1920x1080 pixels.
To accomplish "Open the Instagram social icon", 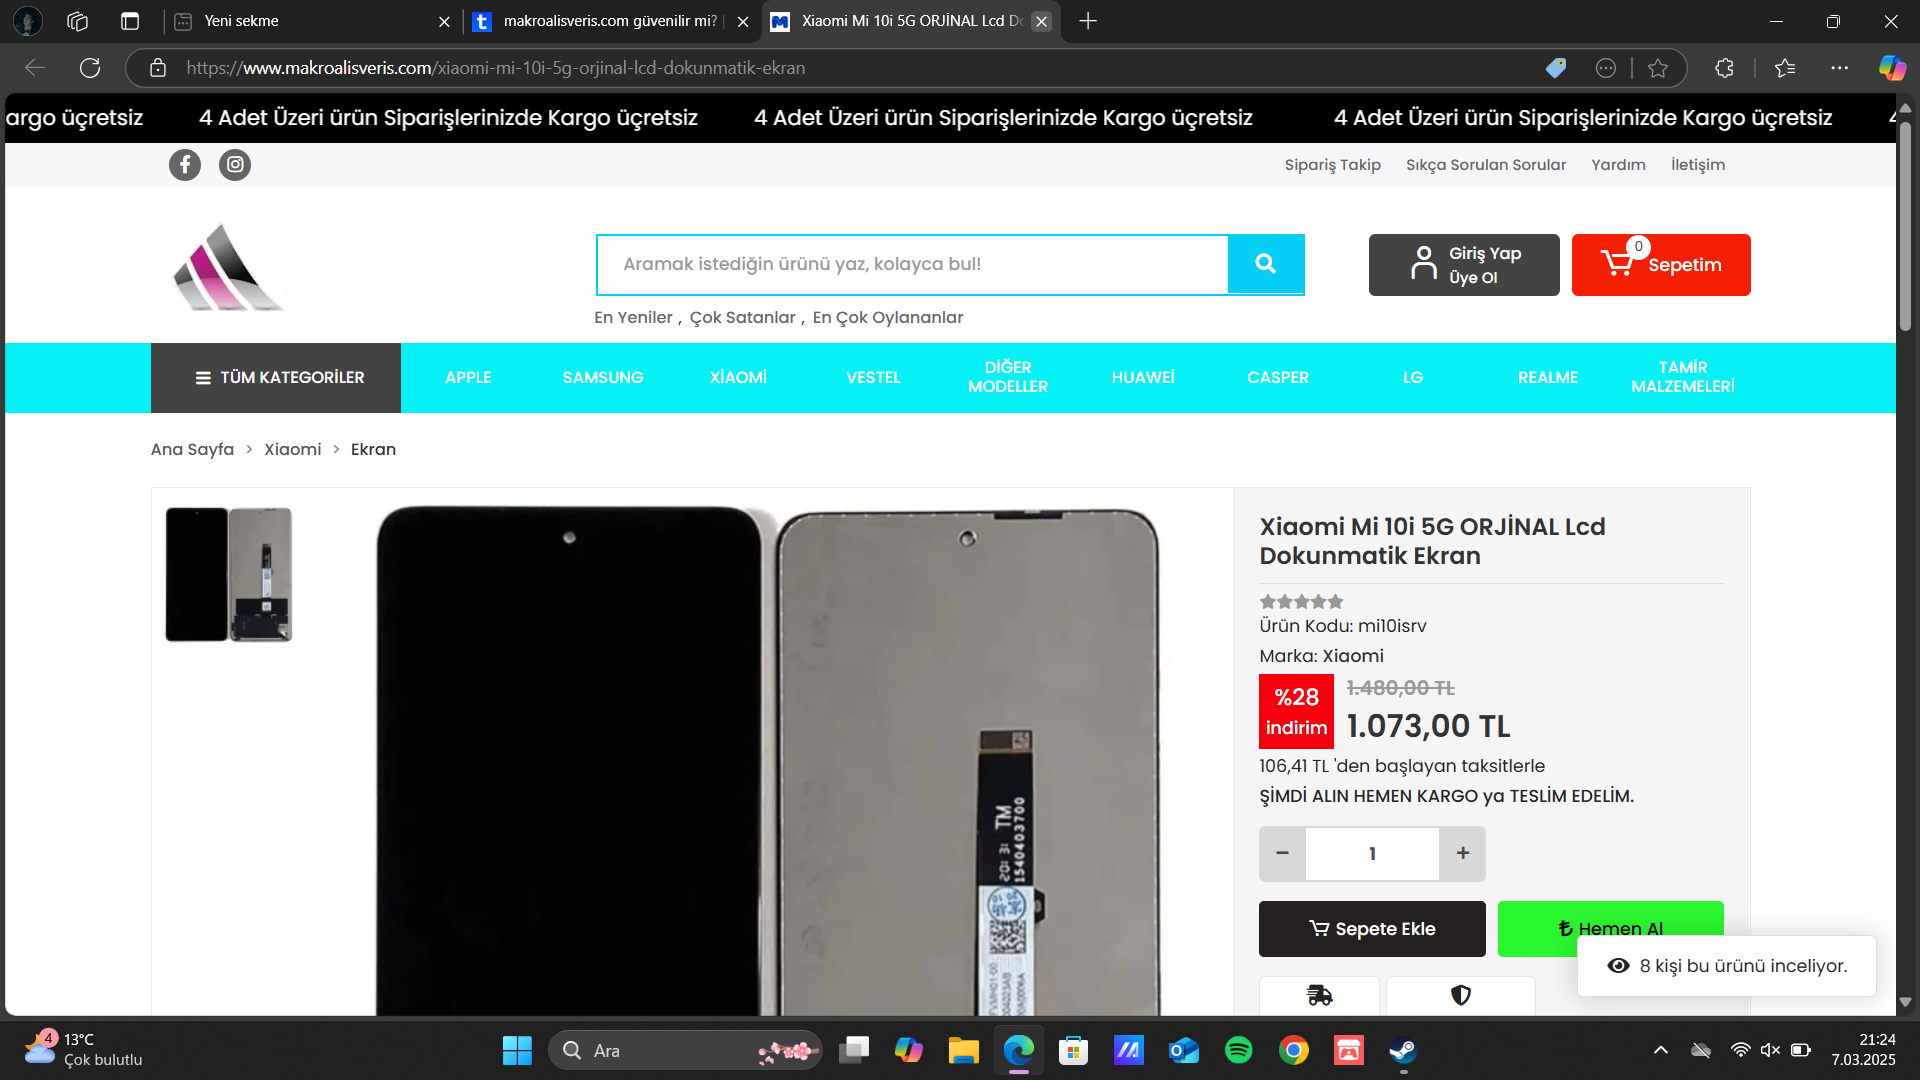I will [x=235, y=165].
